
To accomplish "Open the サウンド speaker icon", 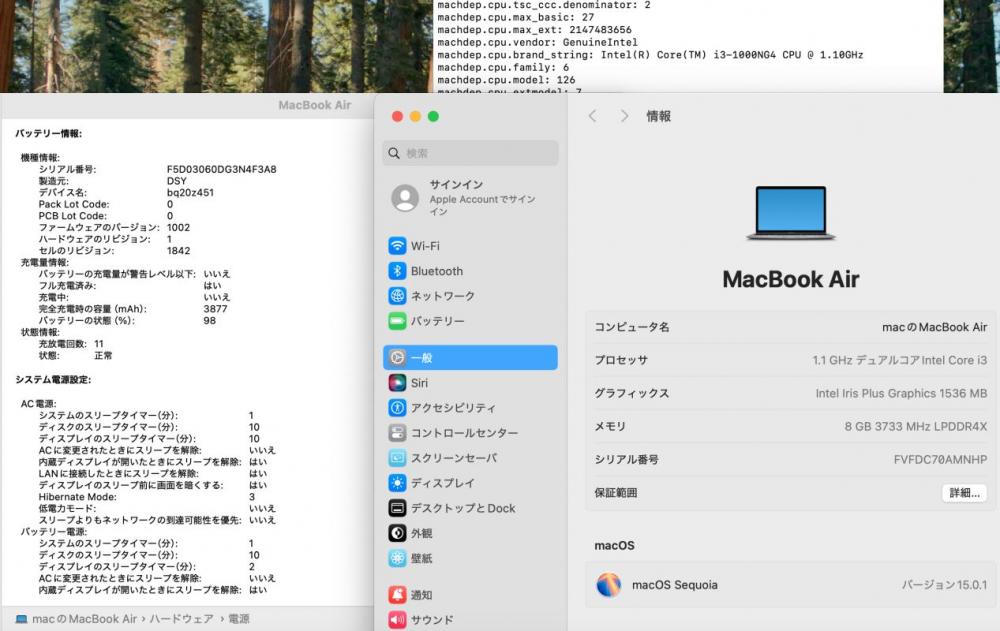I will pos(397,620).
